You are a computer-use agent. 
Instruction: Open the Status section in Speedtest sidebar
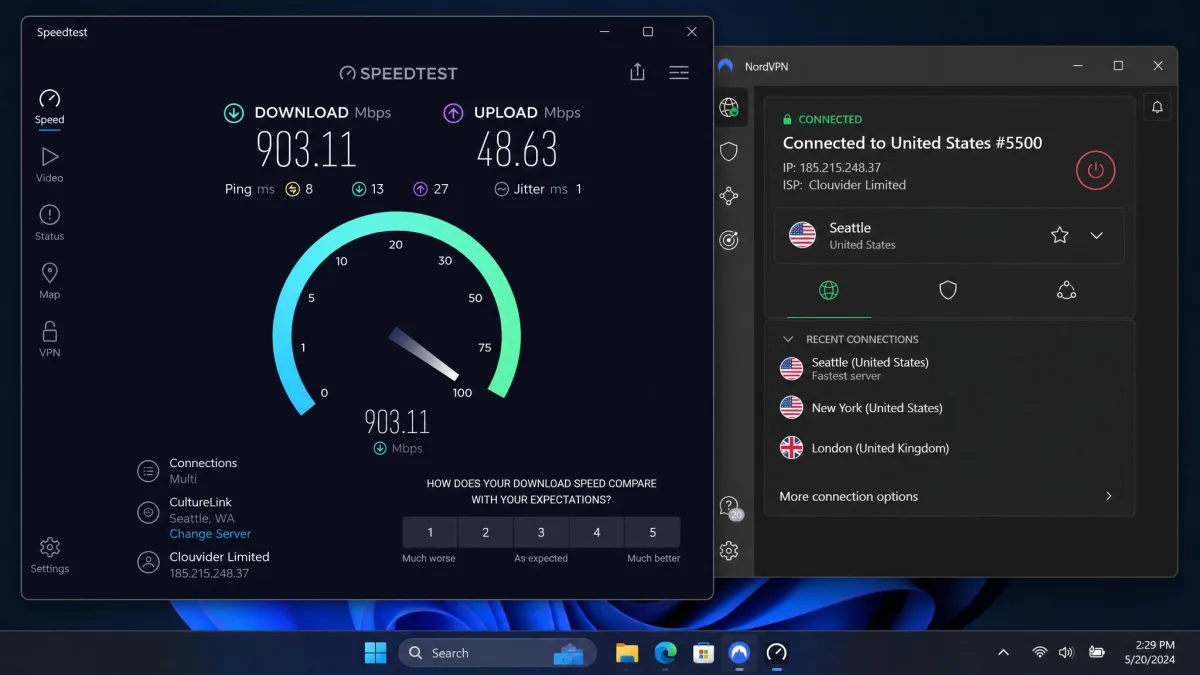[x=49, y=223]
